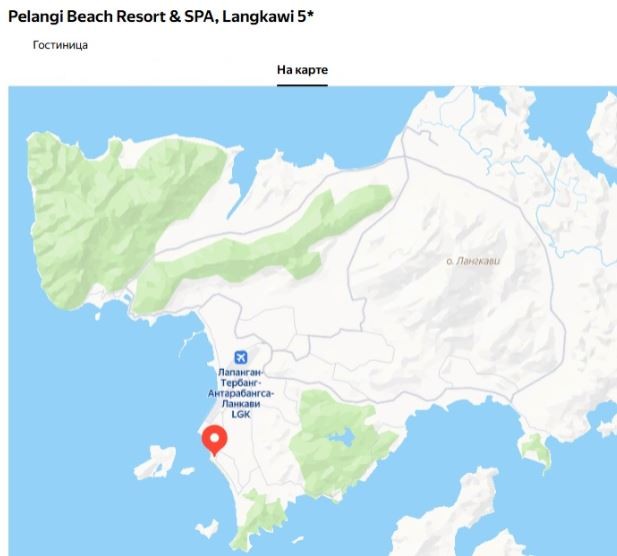This screenshot has width=617, height=556.
Task: Select the "о. Лангкави" island label
Action: (473, 260)
